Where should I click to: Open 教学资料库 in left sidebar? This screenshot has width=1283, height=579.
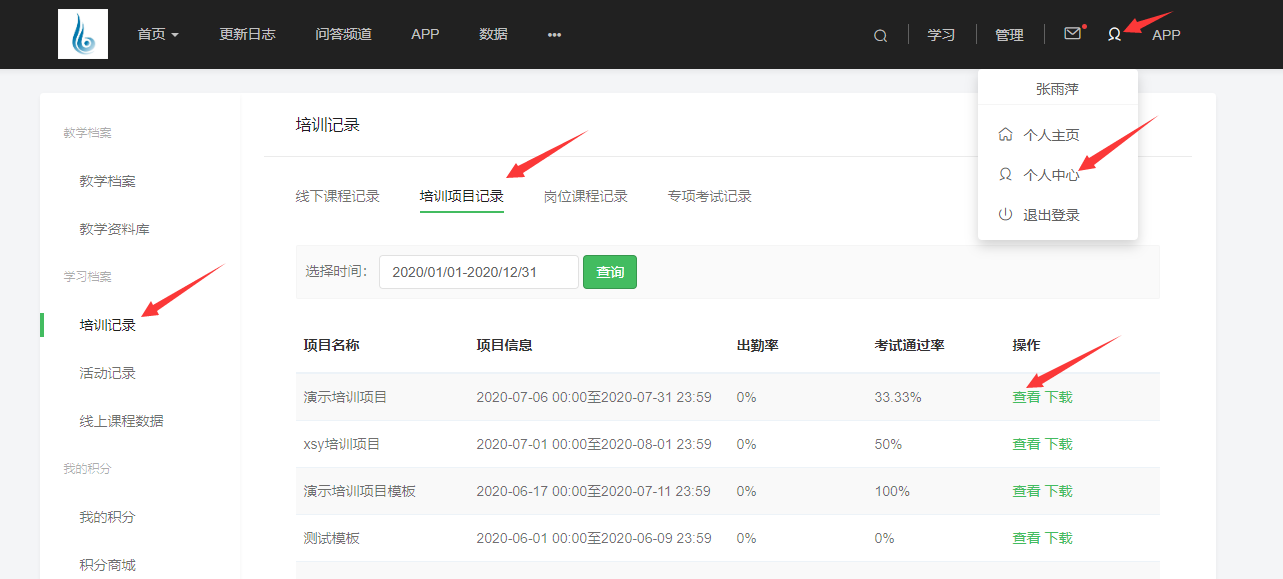tap(115, 229)
